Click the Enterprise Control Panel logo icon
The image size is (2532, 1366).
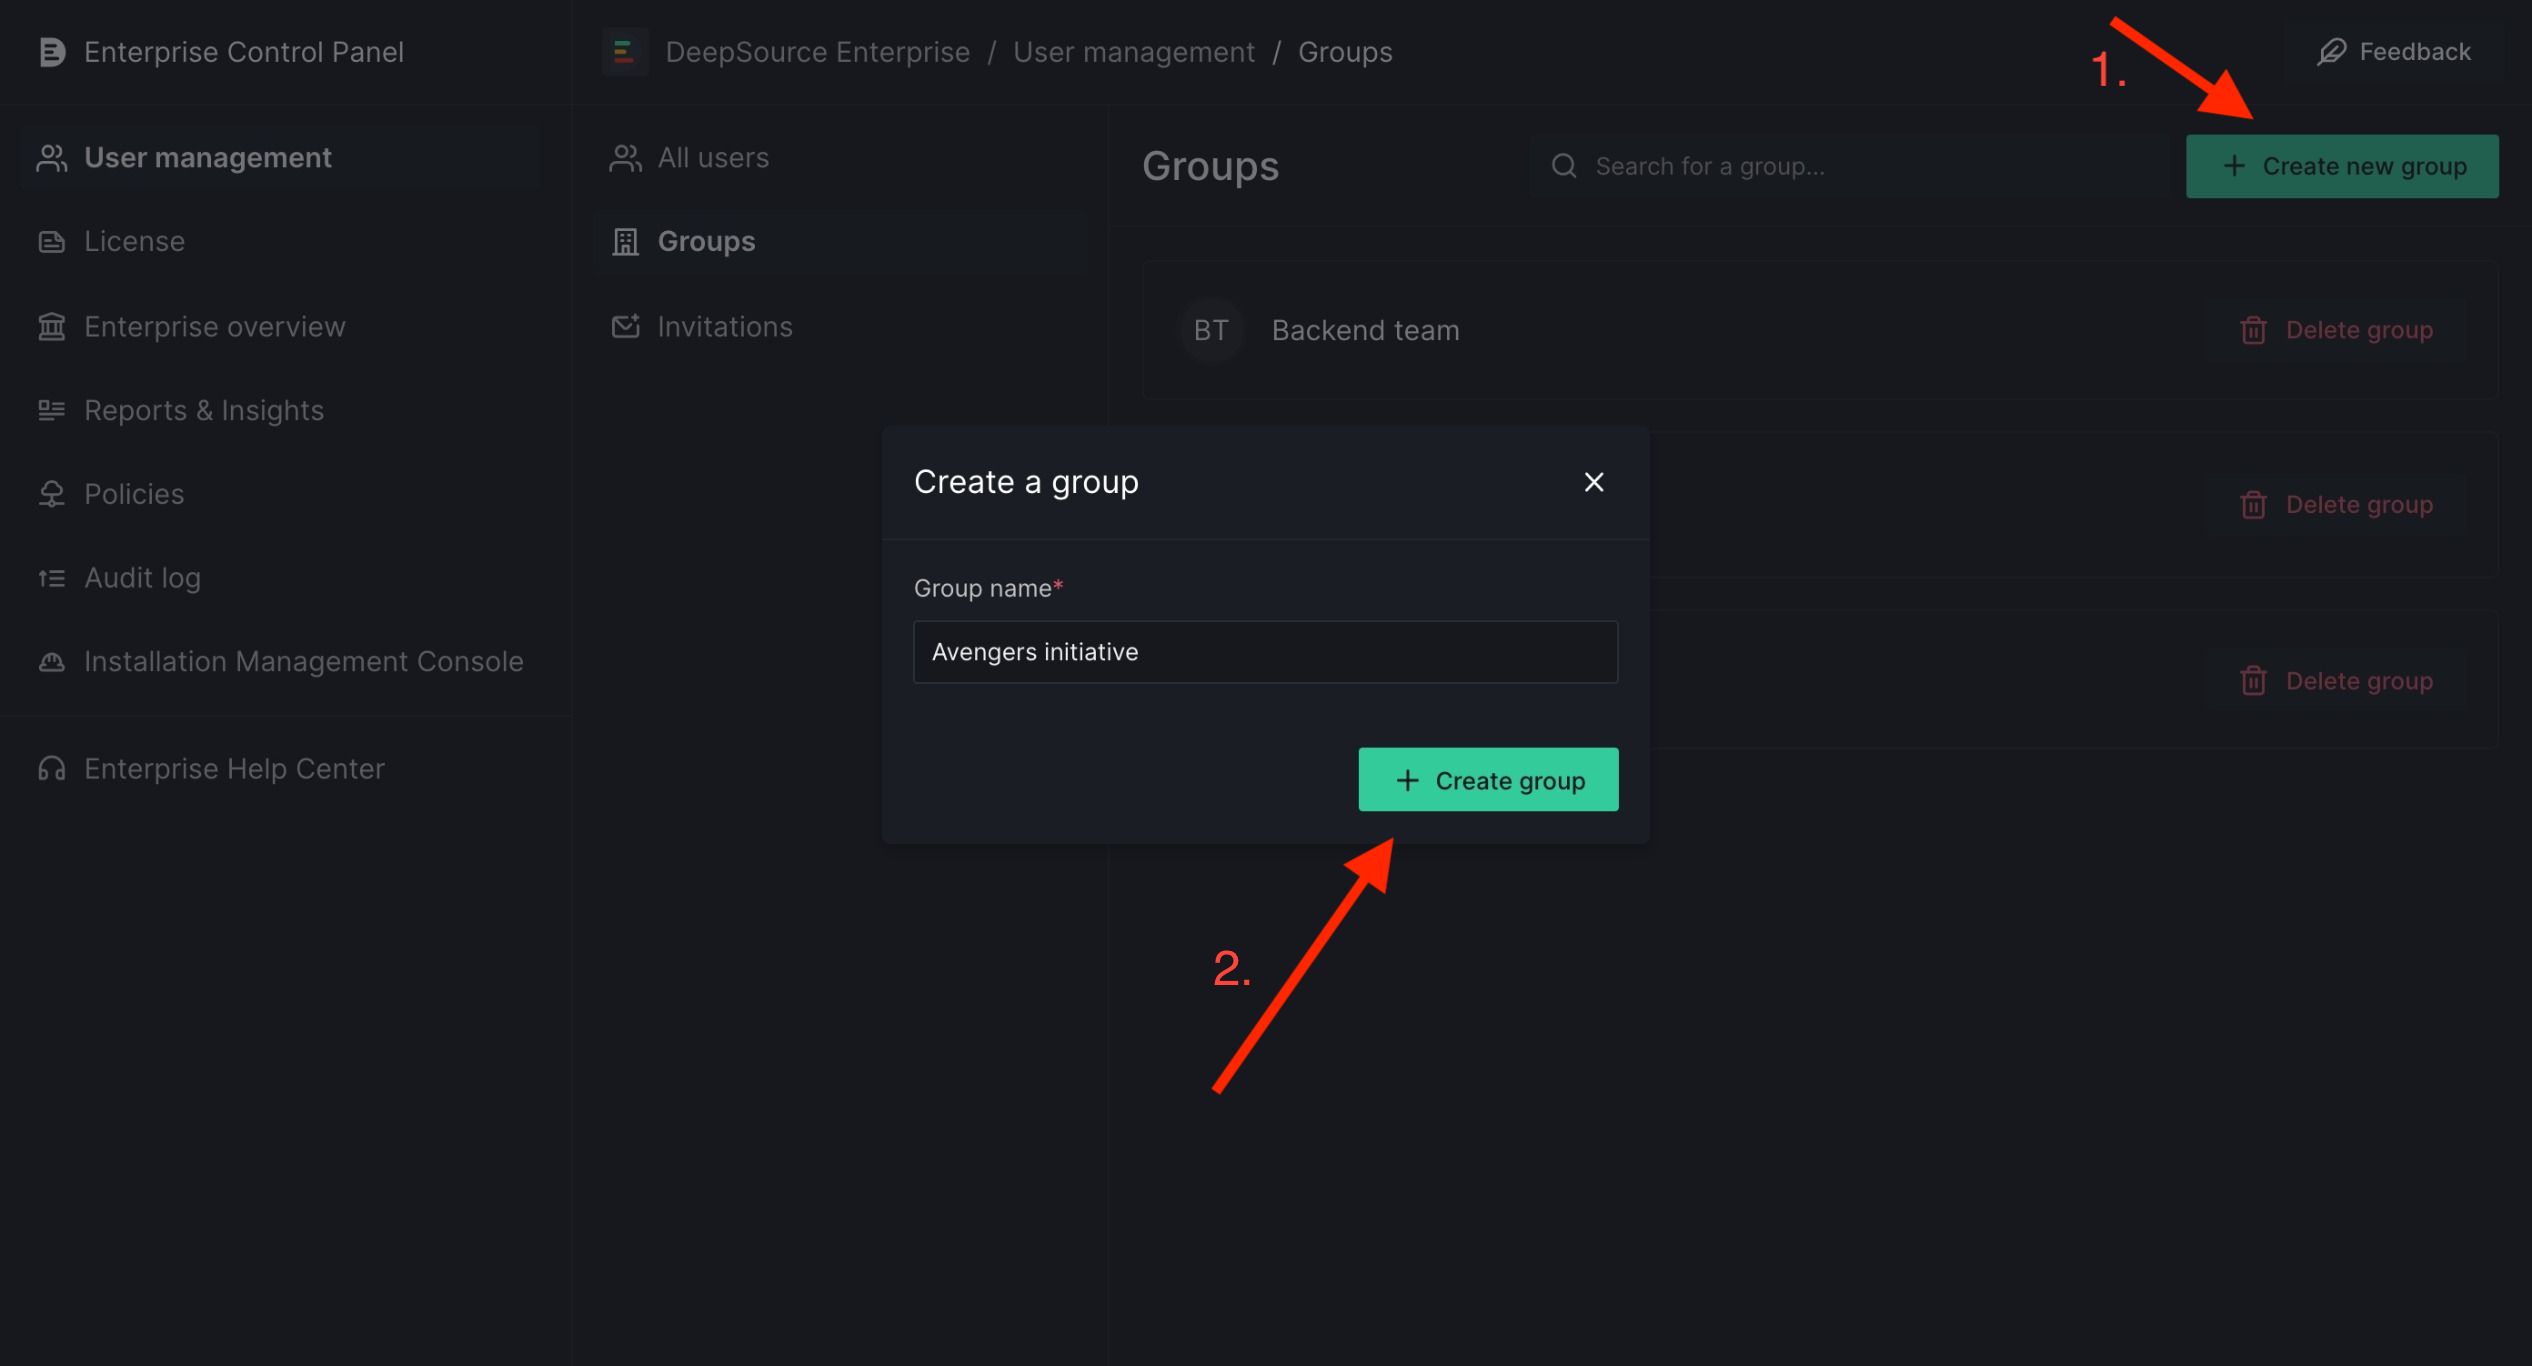(51, 51)
